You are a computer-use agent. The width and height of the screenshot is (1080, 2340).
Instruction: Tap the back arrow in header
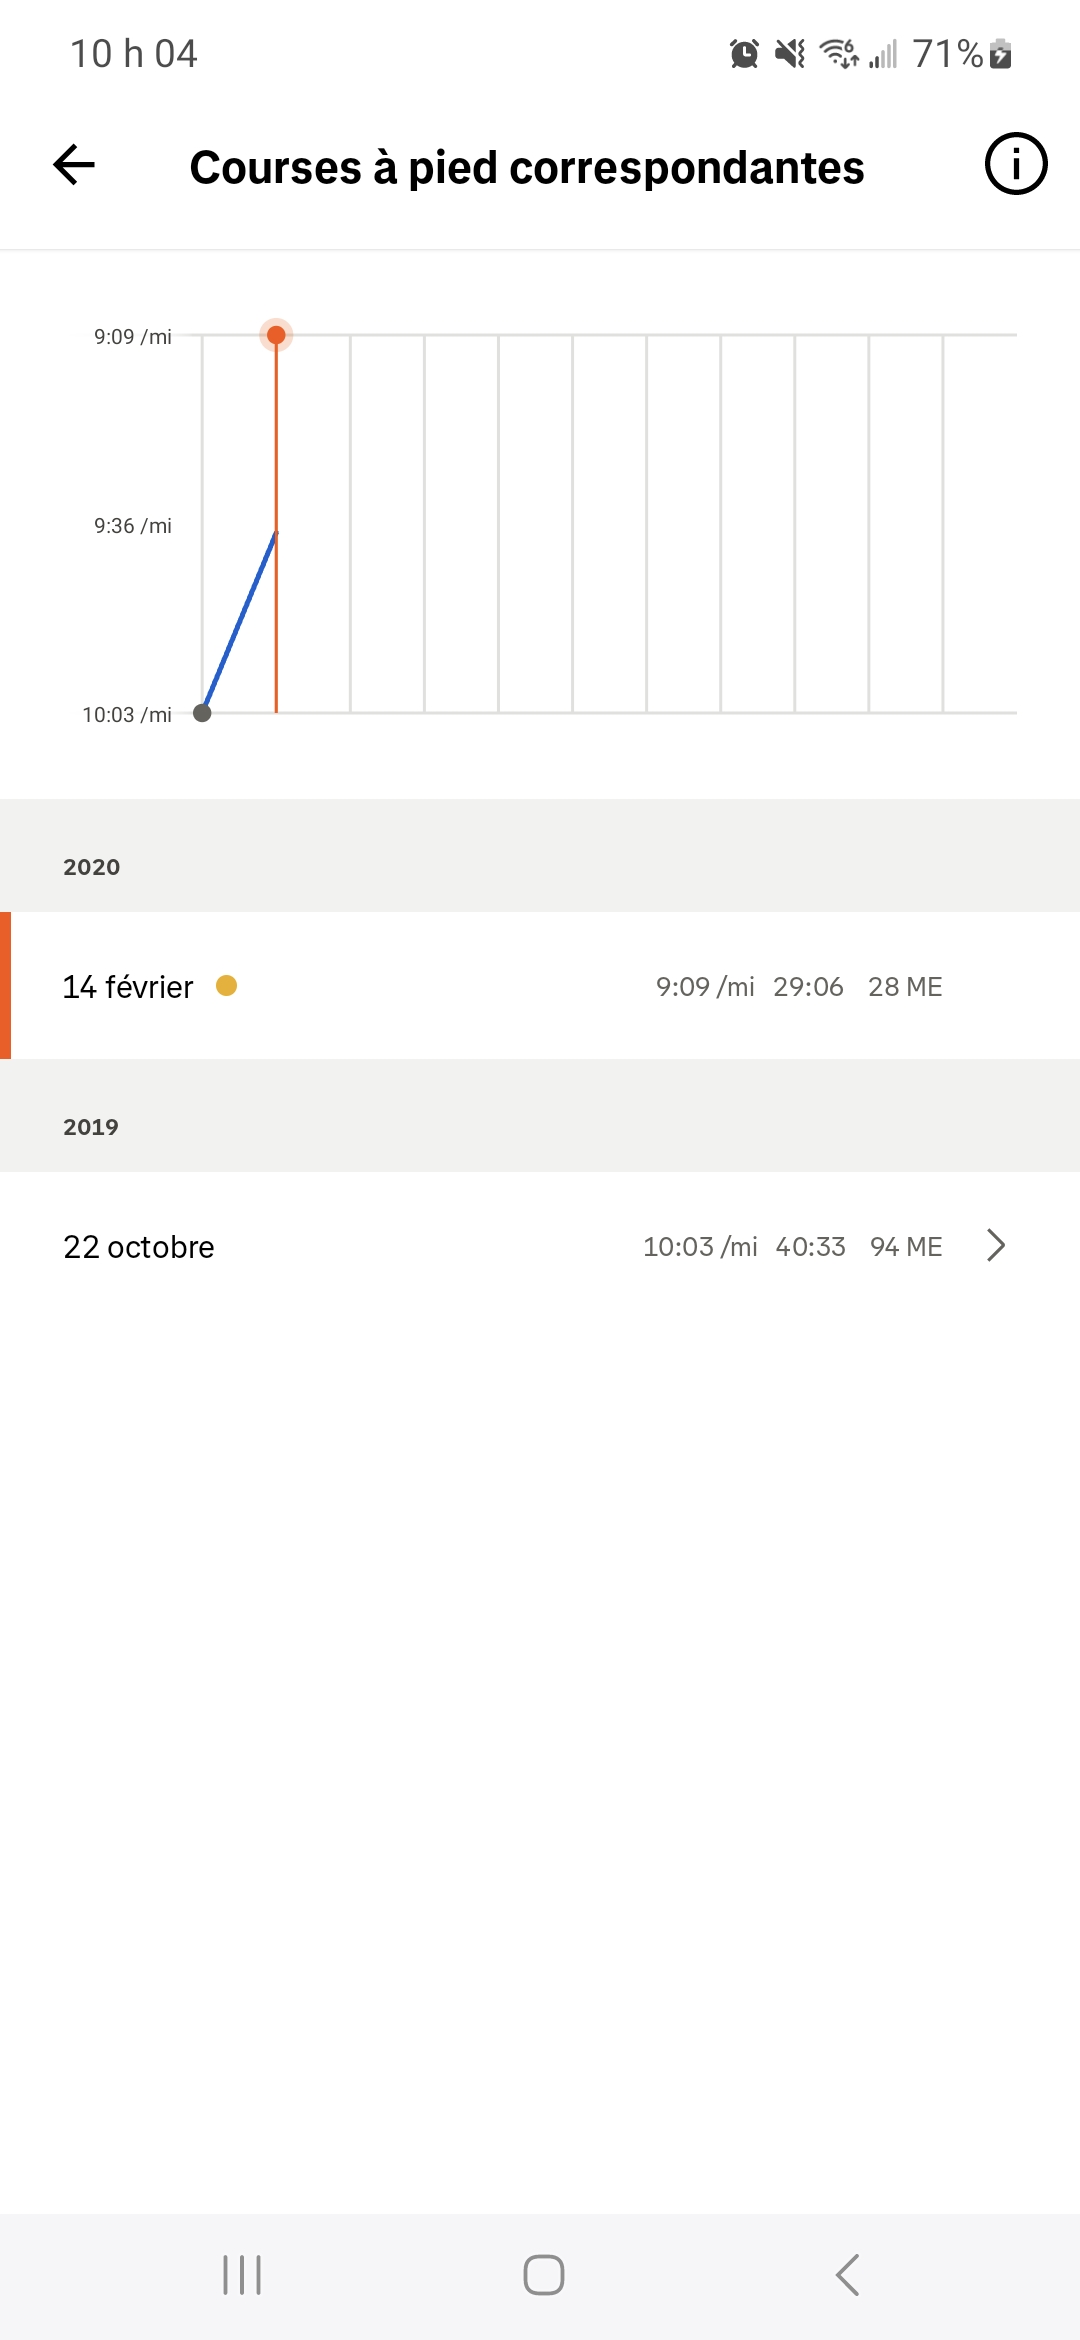pyautogui.click(x=74, y=165)
